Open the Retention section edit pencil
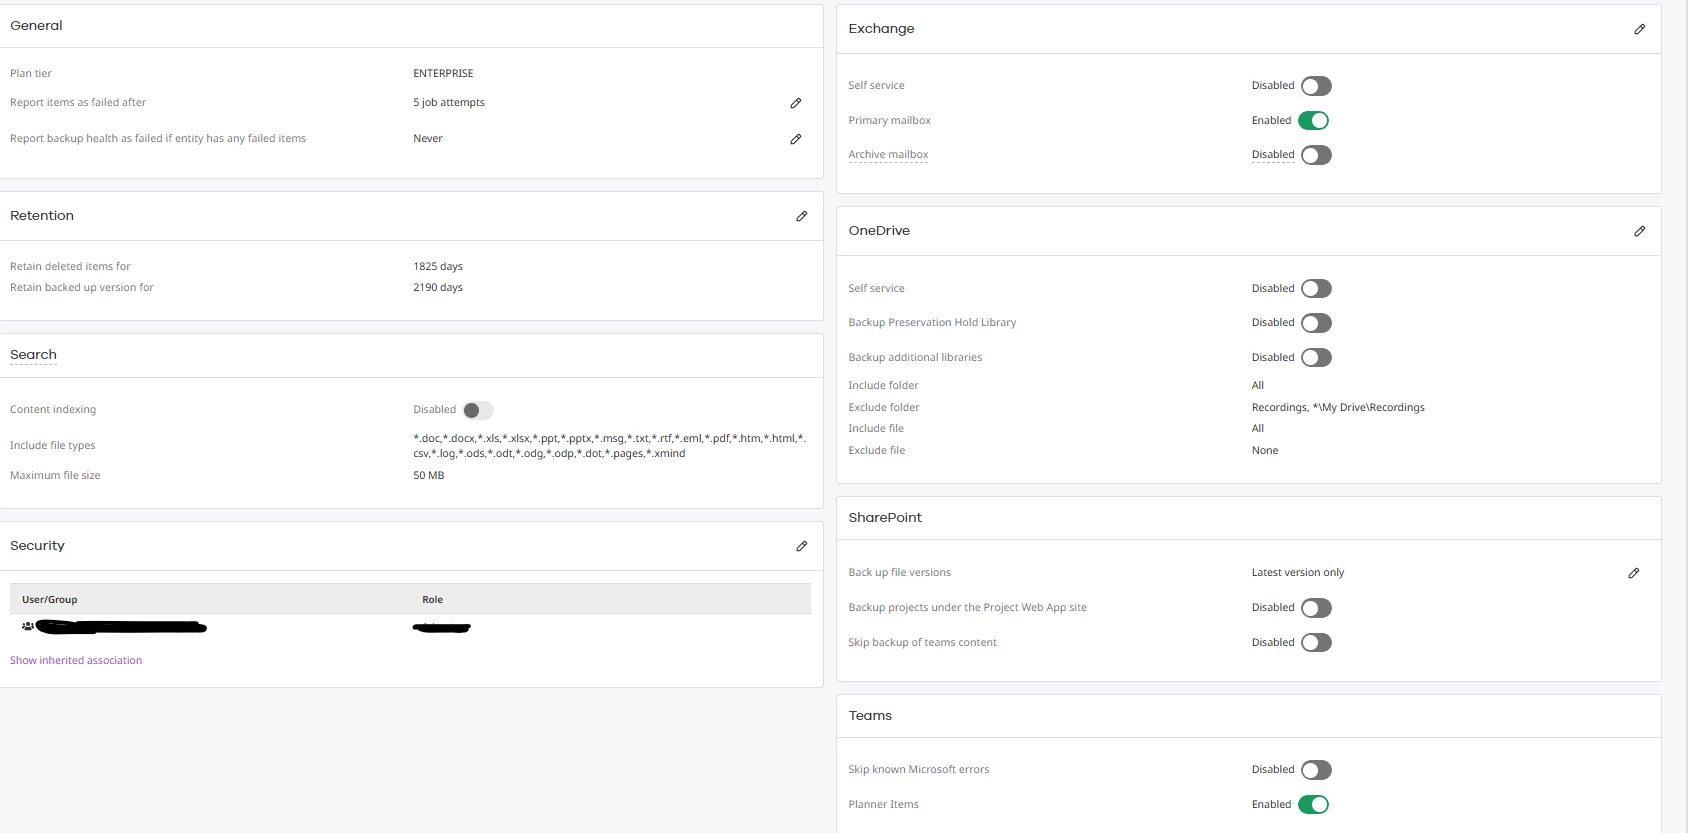The height and width of the screenshot is (833, 1688). click(801, 216)
